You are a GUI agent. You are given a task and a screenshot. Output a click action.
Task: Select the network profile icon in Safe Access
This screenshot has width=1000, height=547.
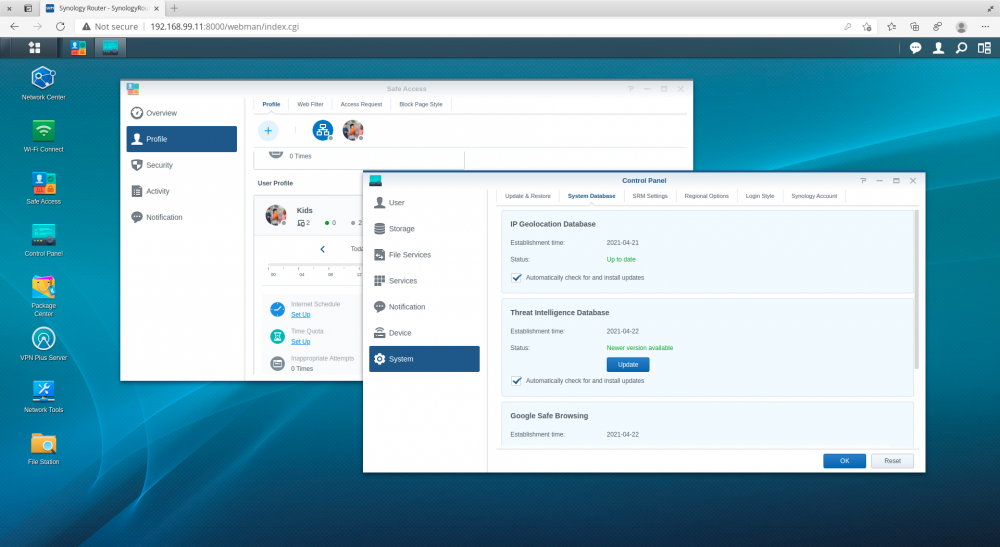pyautogui.click(x=323, y=131)
